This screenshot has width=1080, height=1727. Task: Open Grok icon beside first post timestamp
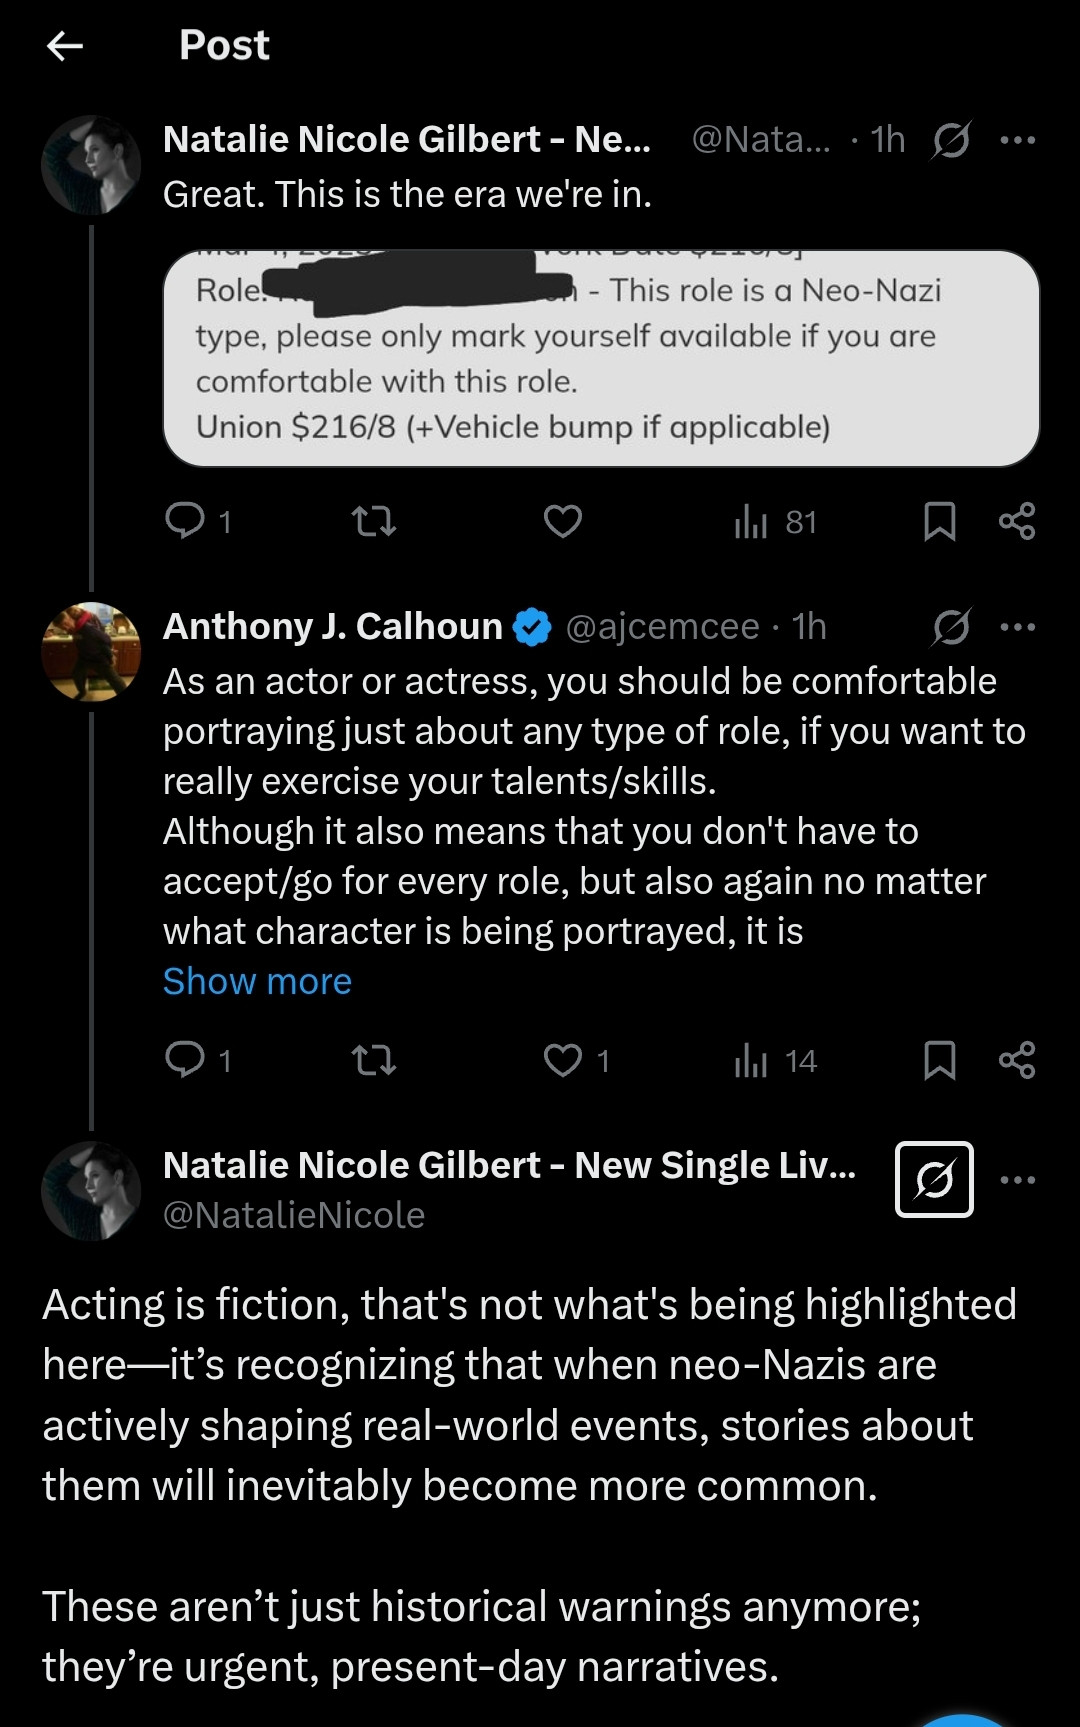click(x=951, y=140)
